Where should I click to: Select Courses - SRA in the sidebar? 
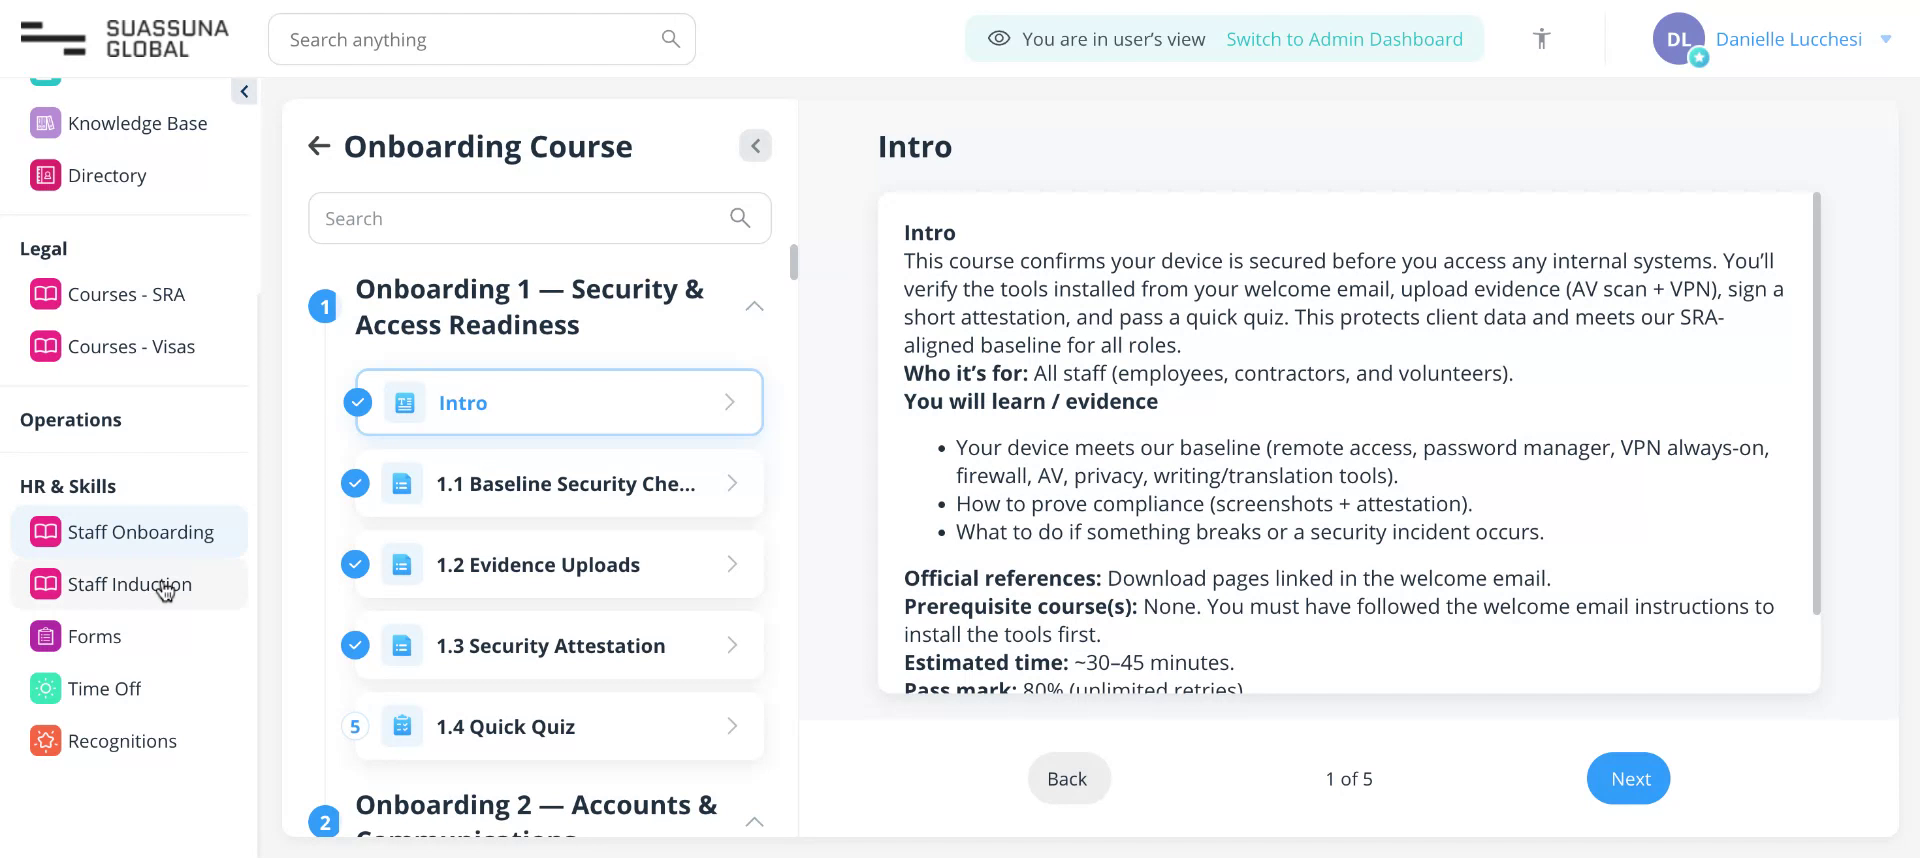tap(126, 294)
